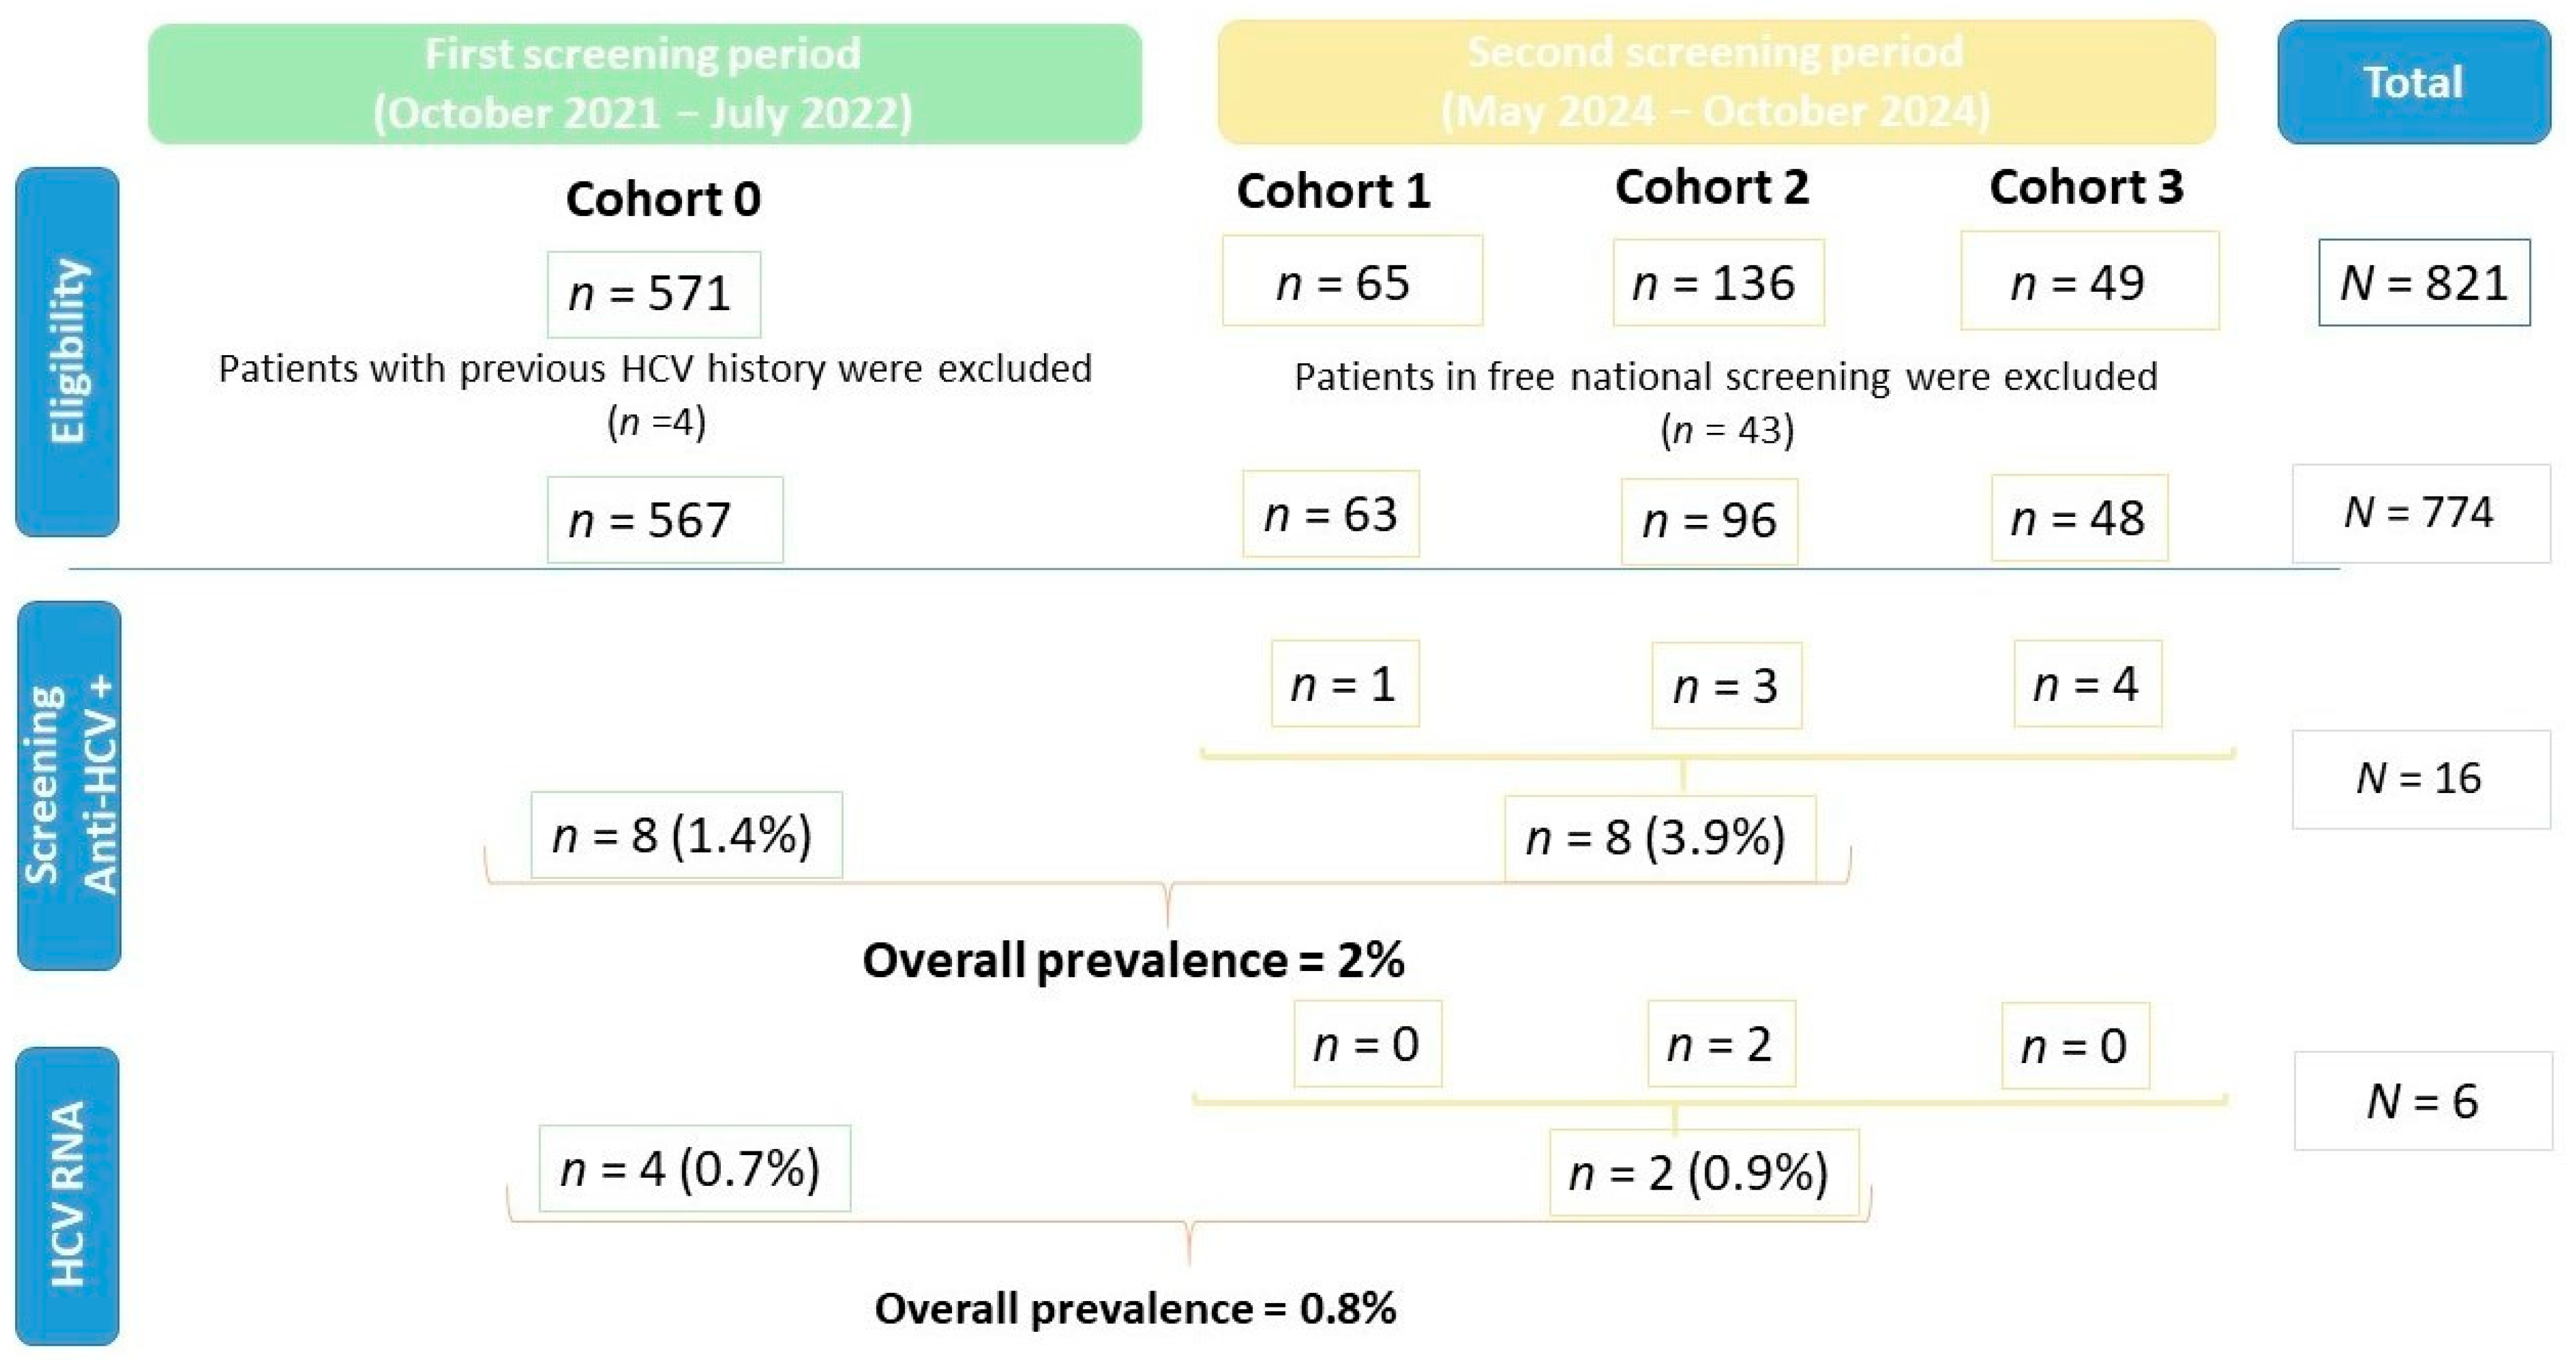Click the n = 8 (1.4%) box
The width and height of the screenshot is (2576, 1360).
[x=686, y=835]
